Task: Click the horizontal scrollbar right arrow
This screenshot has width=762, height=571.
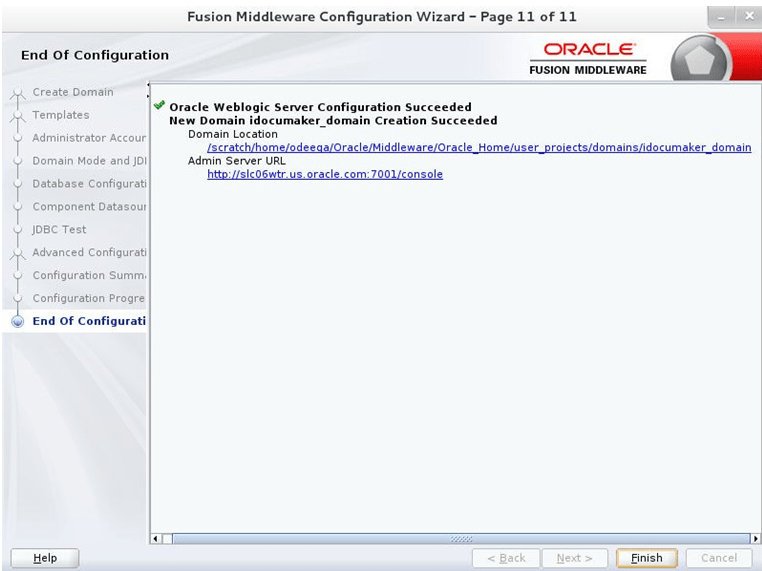Action: pos(755,538)
